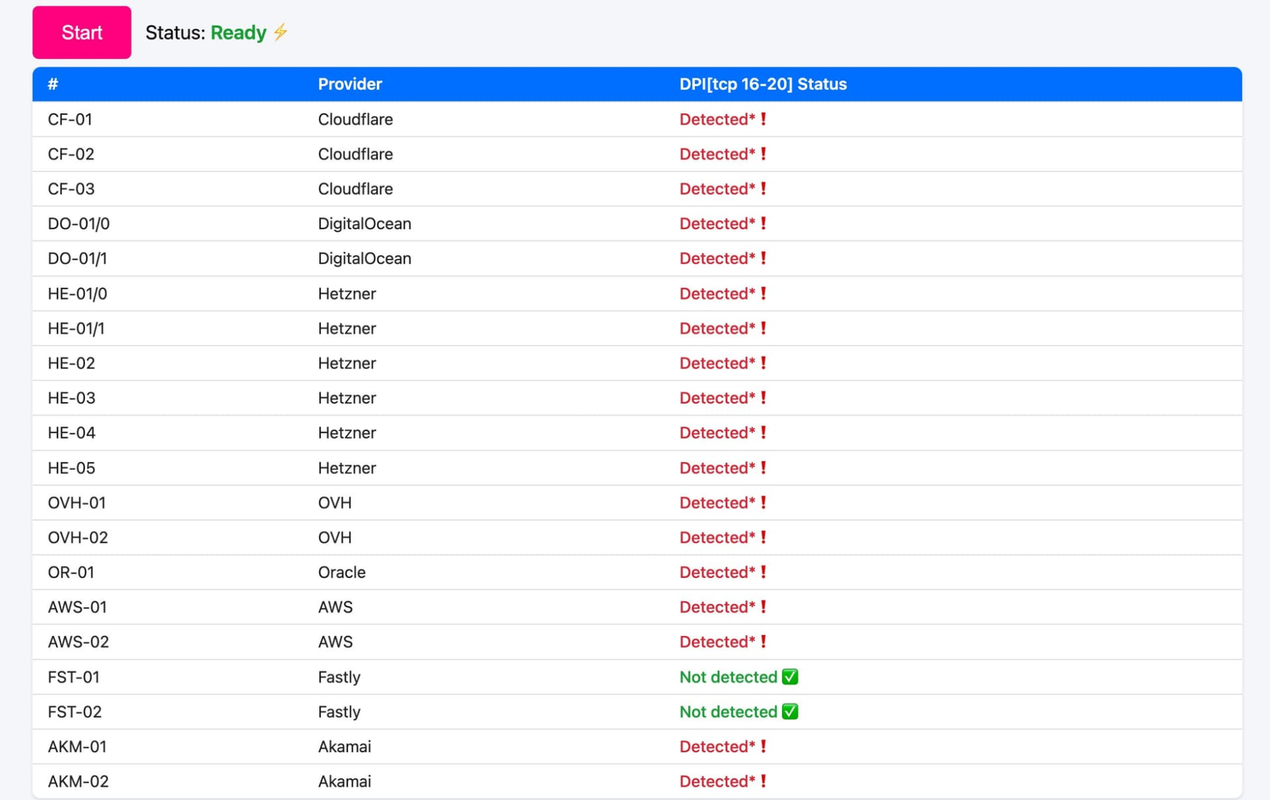
Task: Select the DO-01/1 row identifier
Action: pyautogui.click(x=78, y=259)
